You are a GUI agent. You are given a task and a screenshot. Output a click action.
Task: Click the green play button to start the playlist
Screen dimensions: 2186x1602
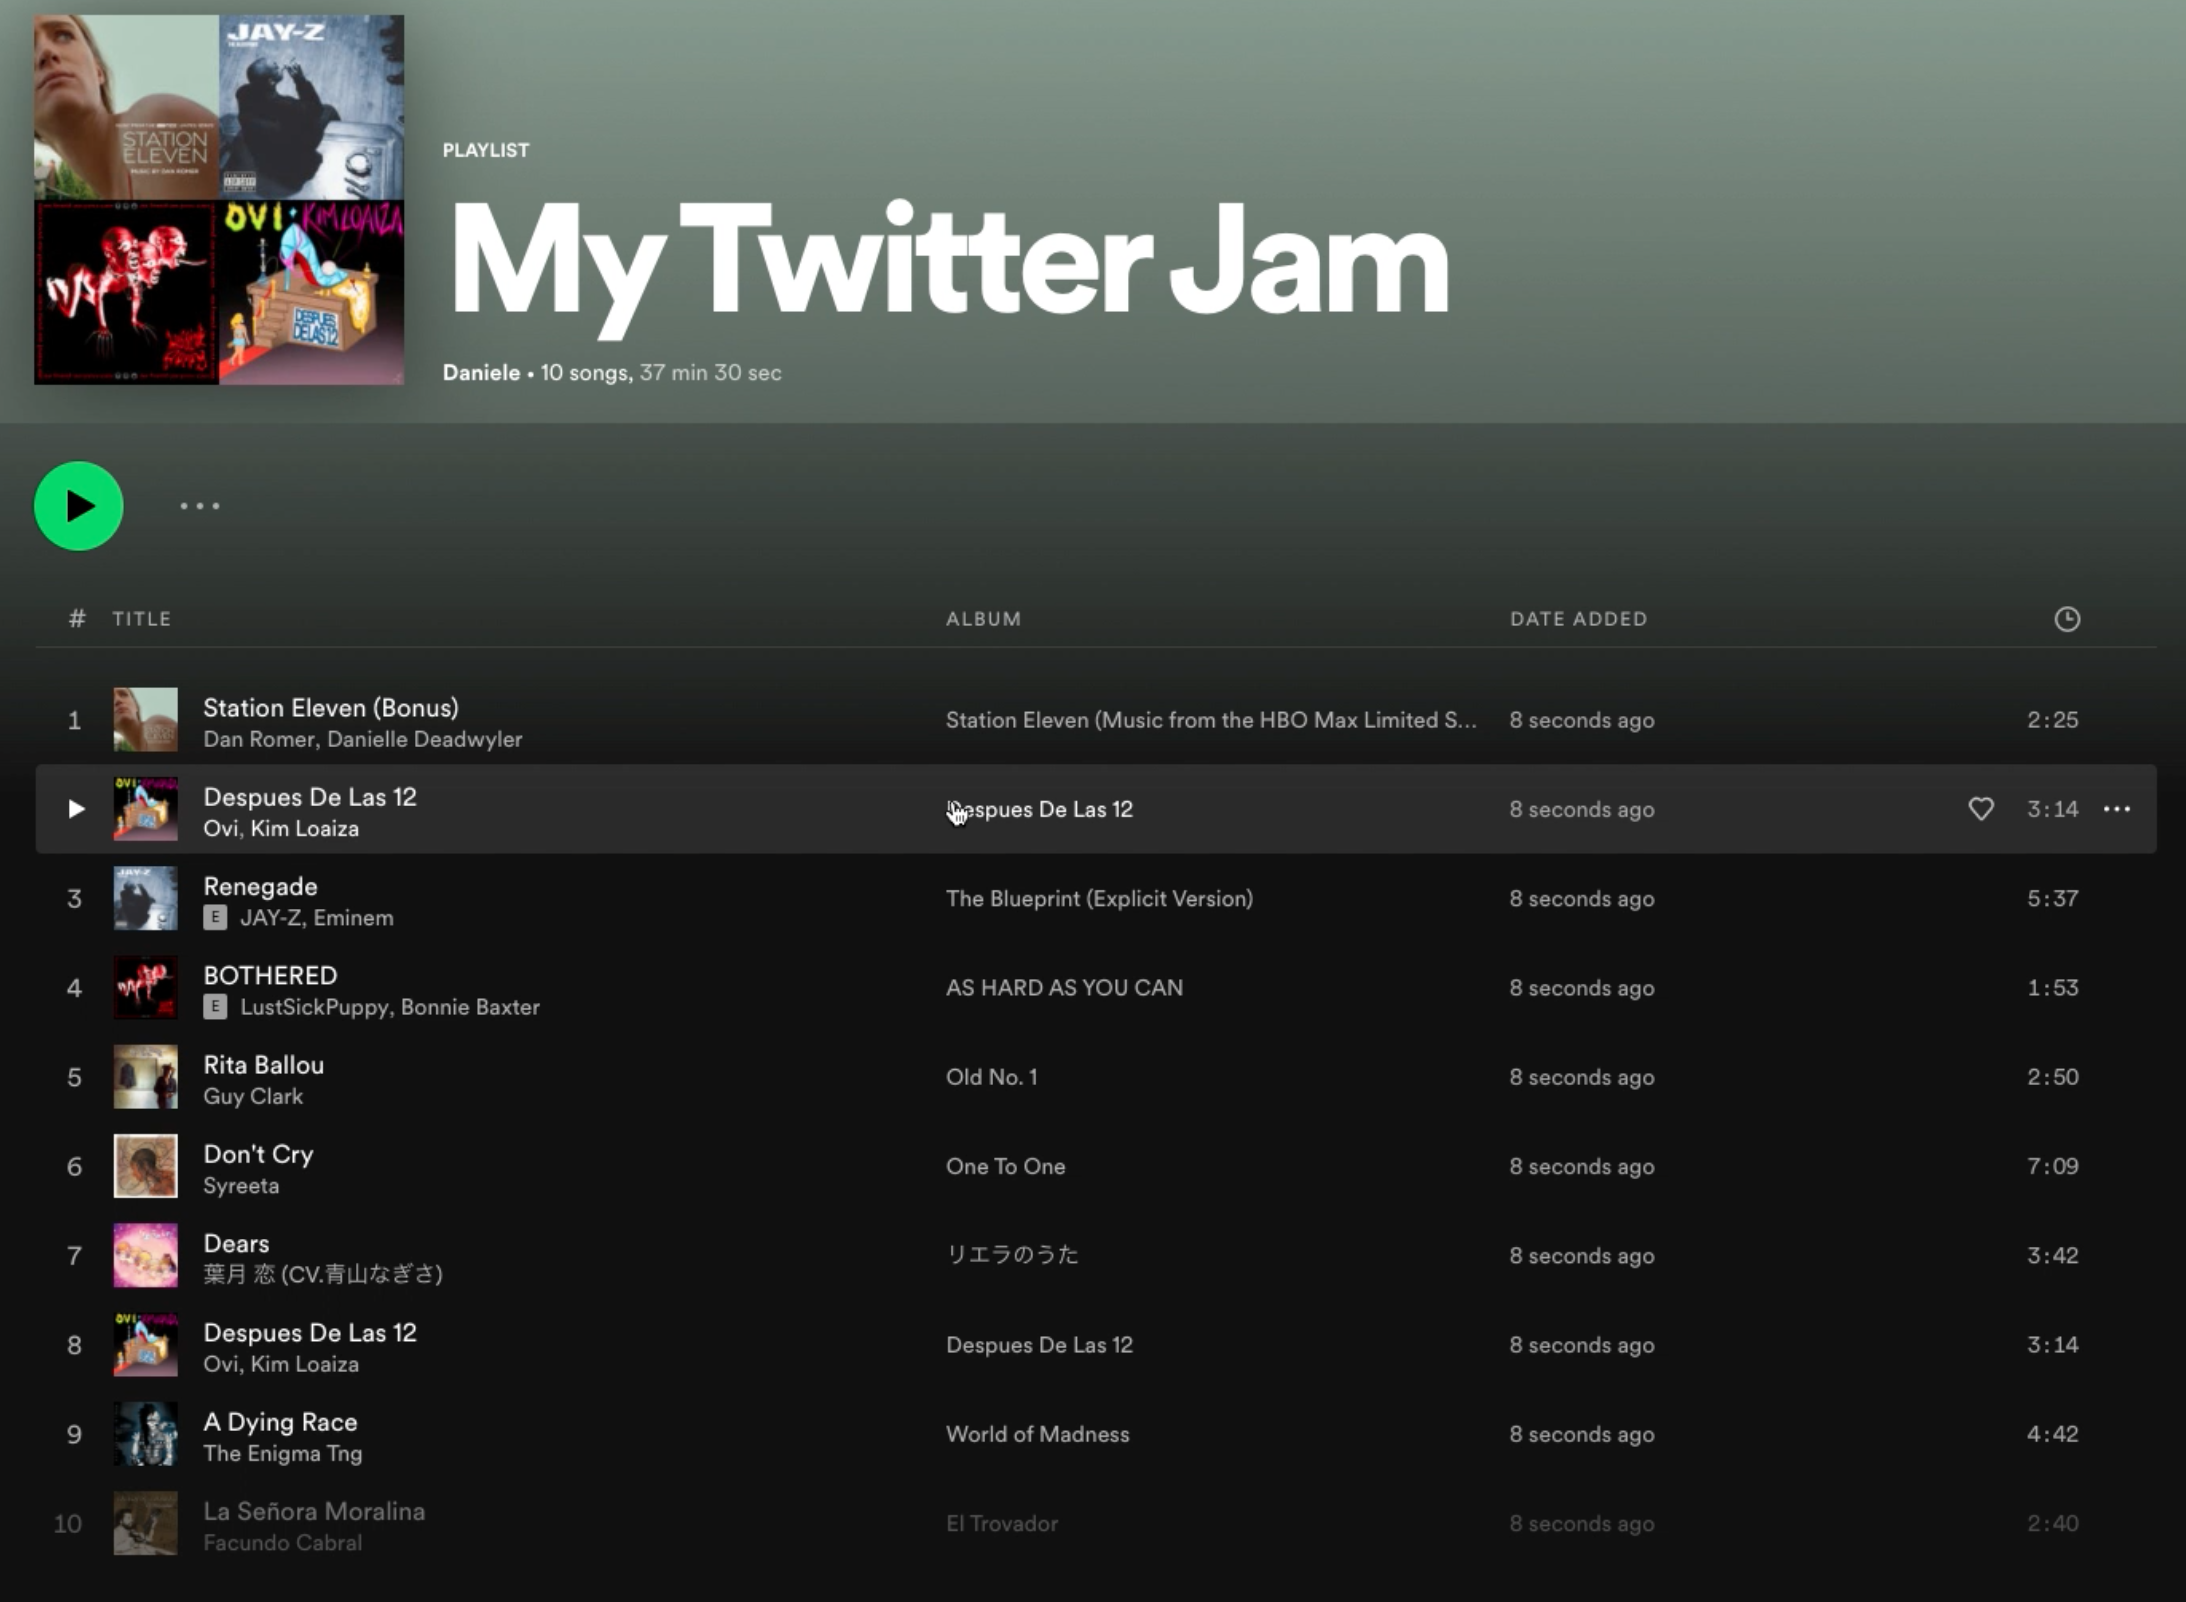pos(78,506)
